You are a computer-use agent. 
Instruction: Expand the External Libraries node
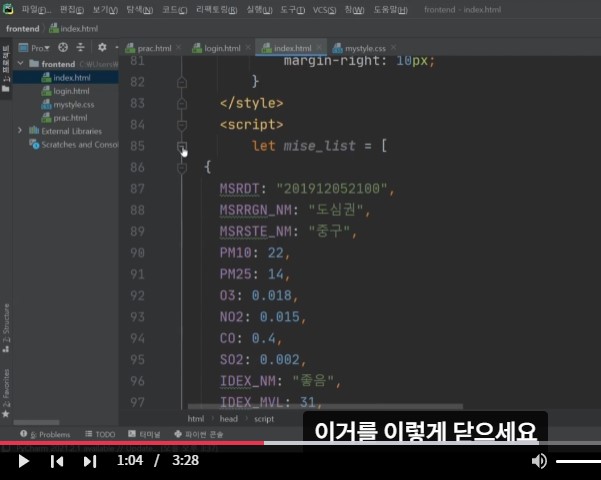(20, 131)
